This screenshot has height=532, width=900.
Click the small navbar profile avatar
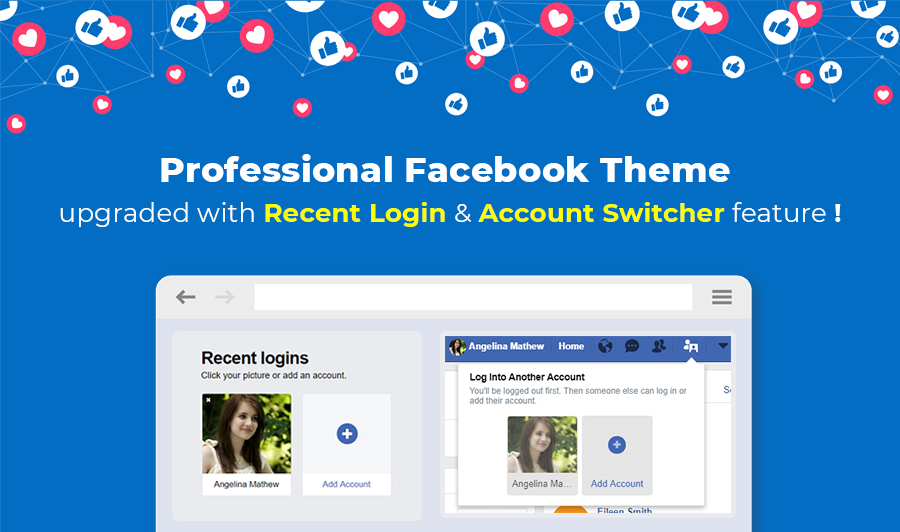457,347
